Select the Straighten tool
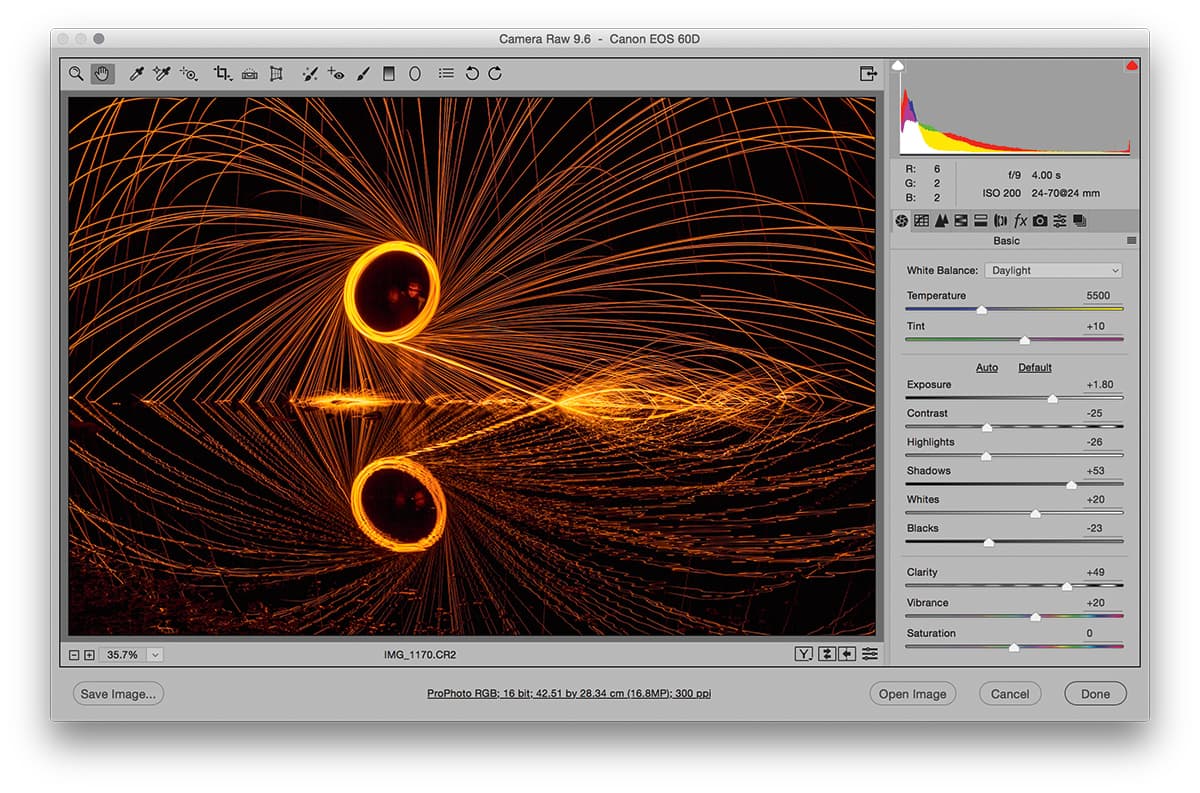 coord(250,74)
